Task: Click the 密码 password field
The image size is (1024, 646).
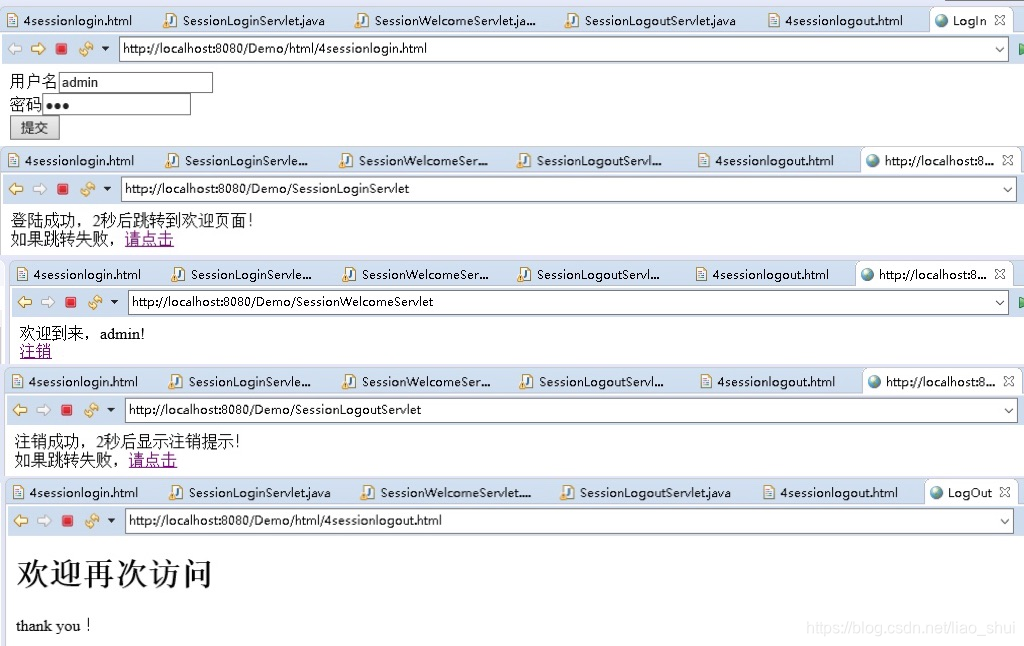Action: click(117, 105)
